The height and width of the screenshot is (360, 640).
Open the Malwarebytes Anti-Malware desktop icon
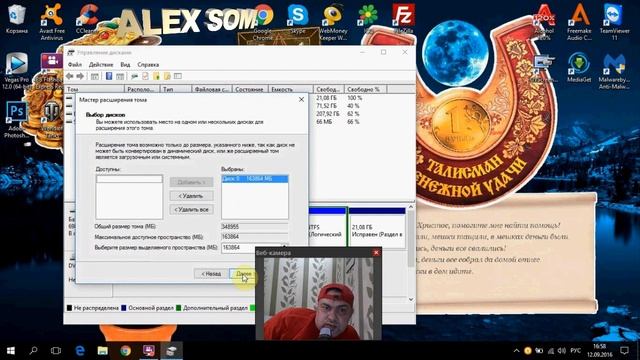tap(614, 71)
